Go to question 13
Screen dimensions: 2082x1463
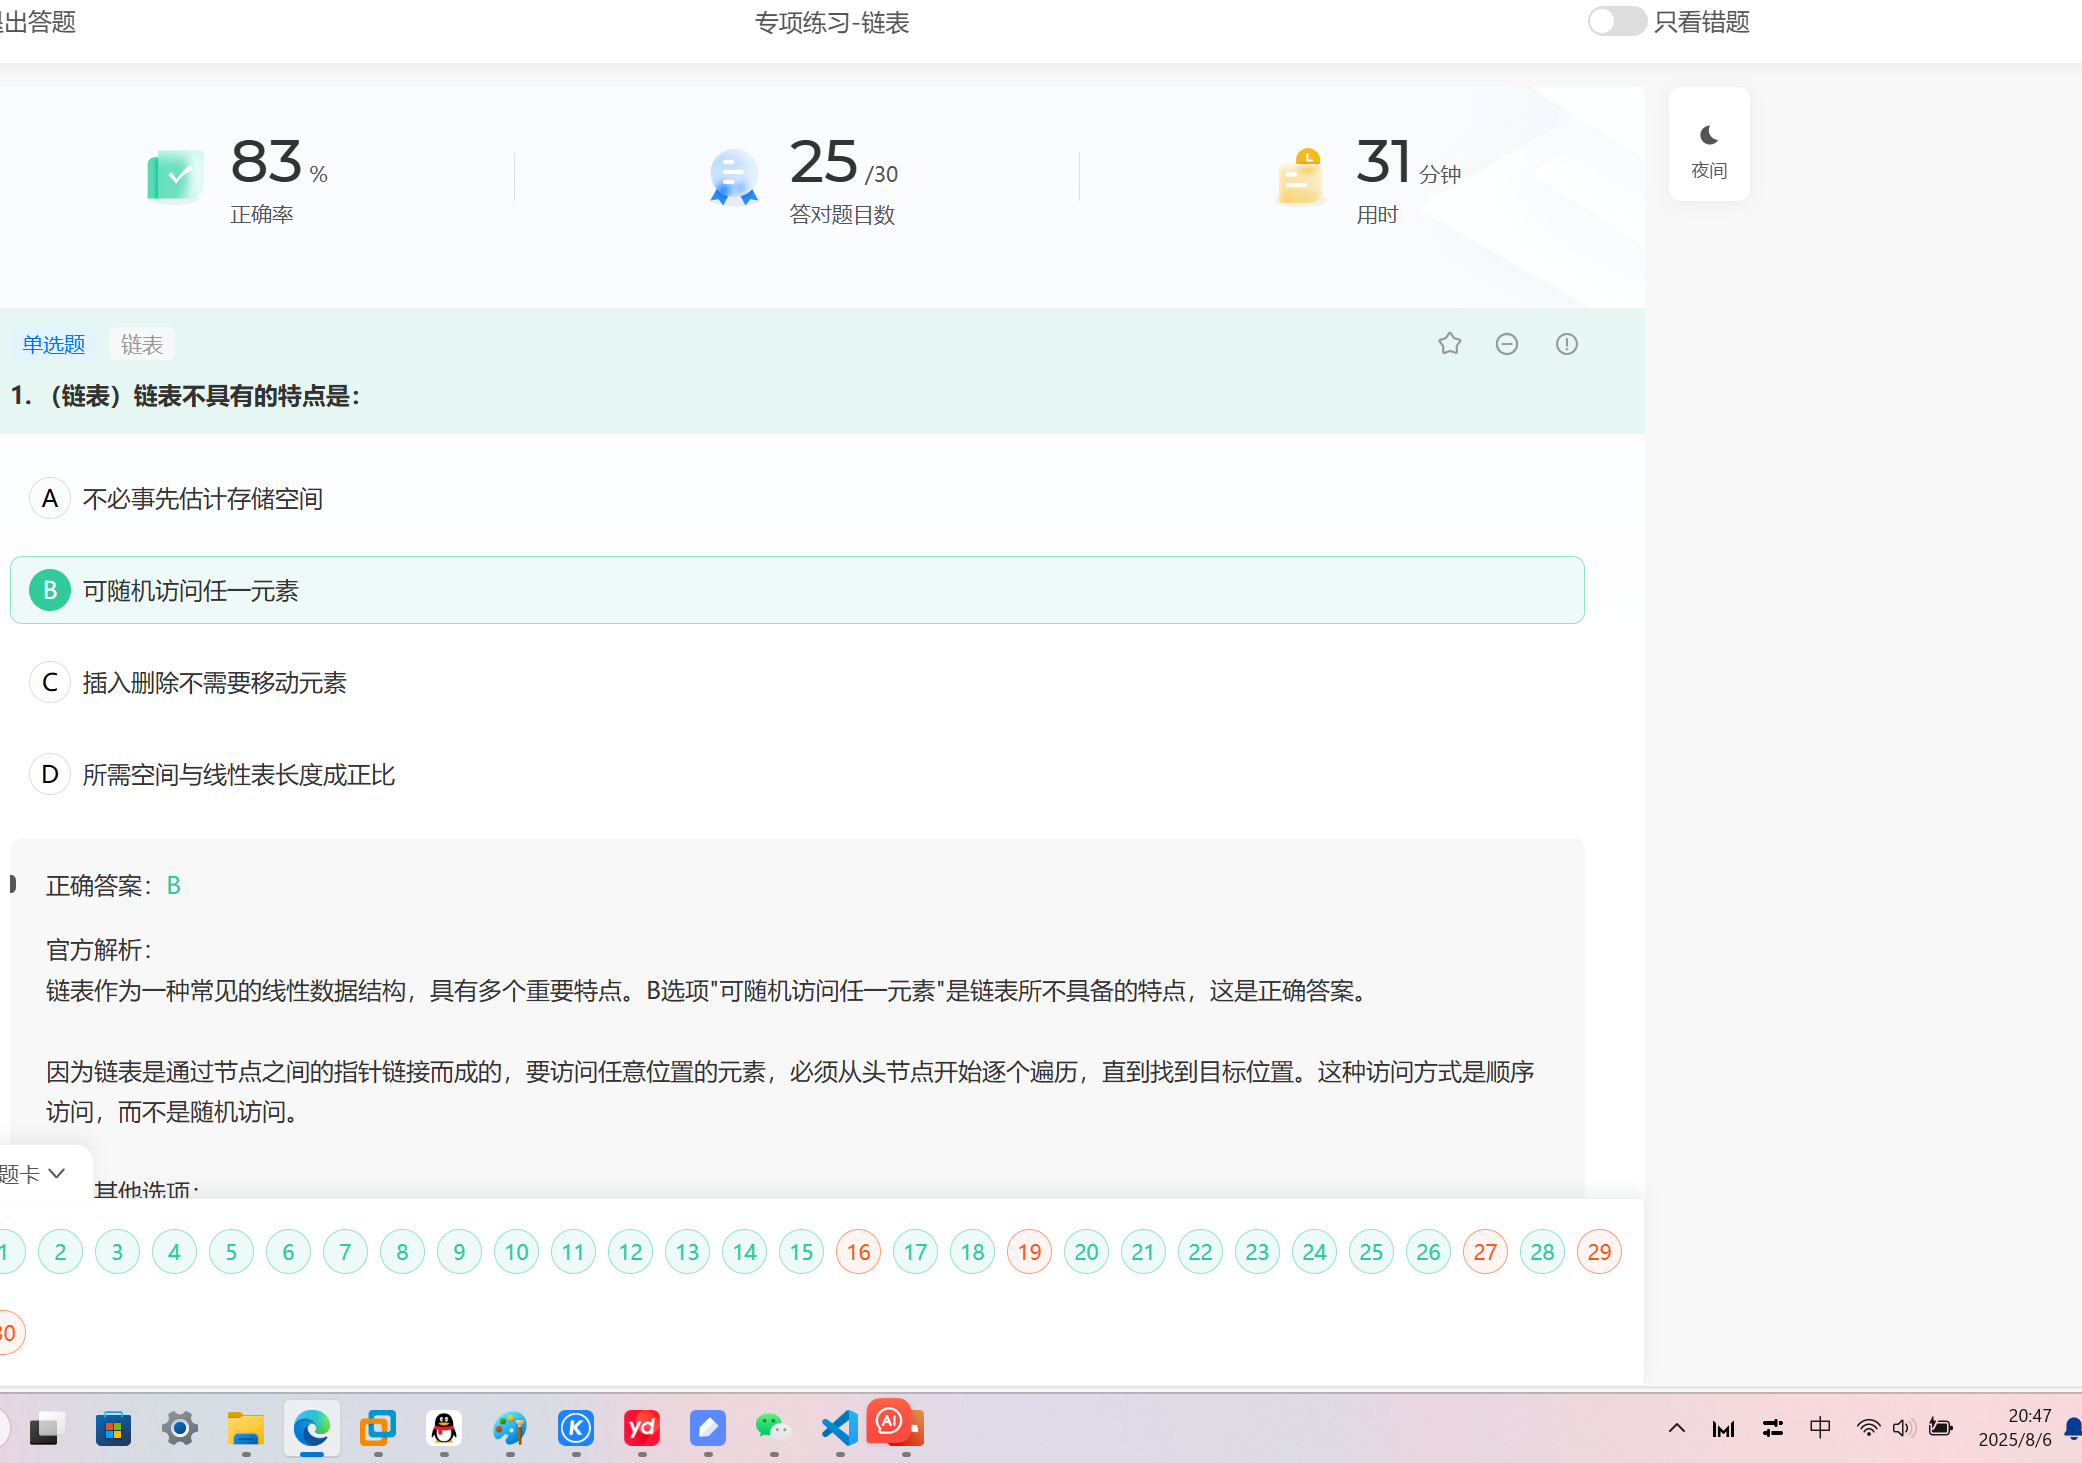click(x=687, y=1252)
